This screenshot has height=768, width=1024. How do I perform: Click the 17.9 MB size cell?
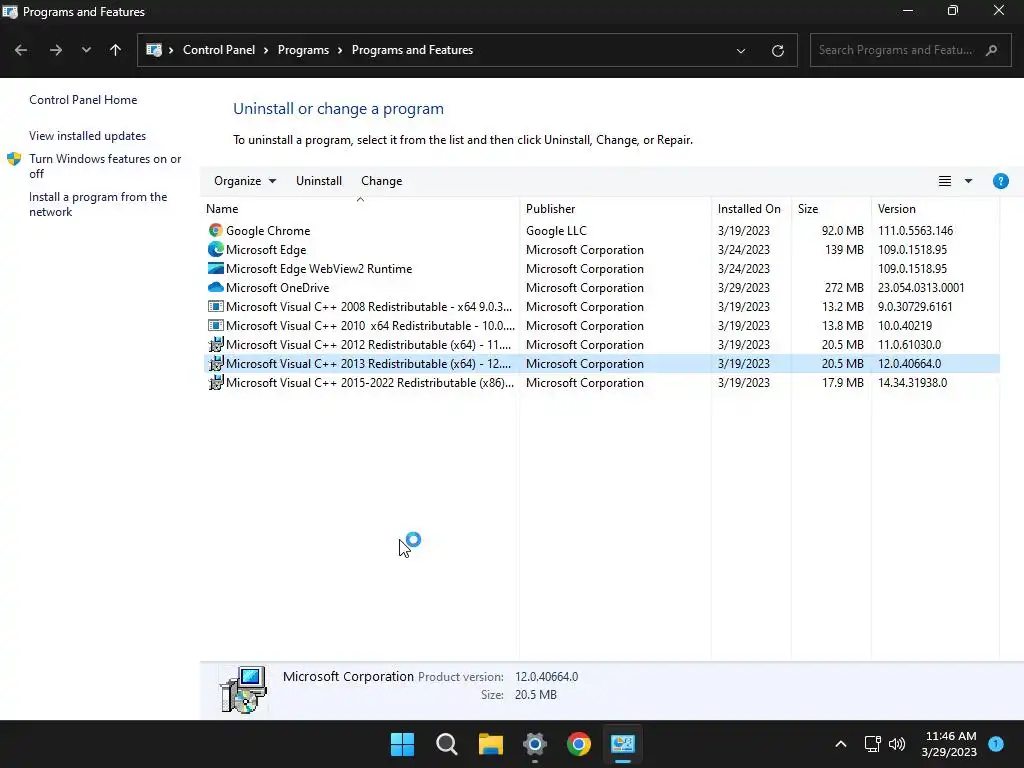tap(842, 382)
